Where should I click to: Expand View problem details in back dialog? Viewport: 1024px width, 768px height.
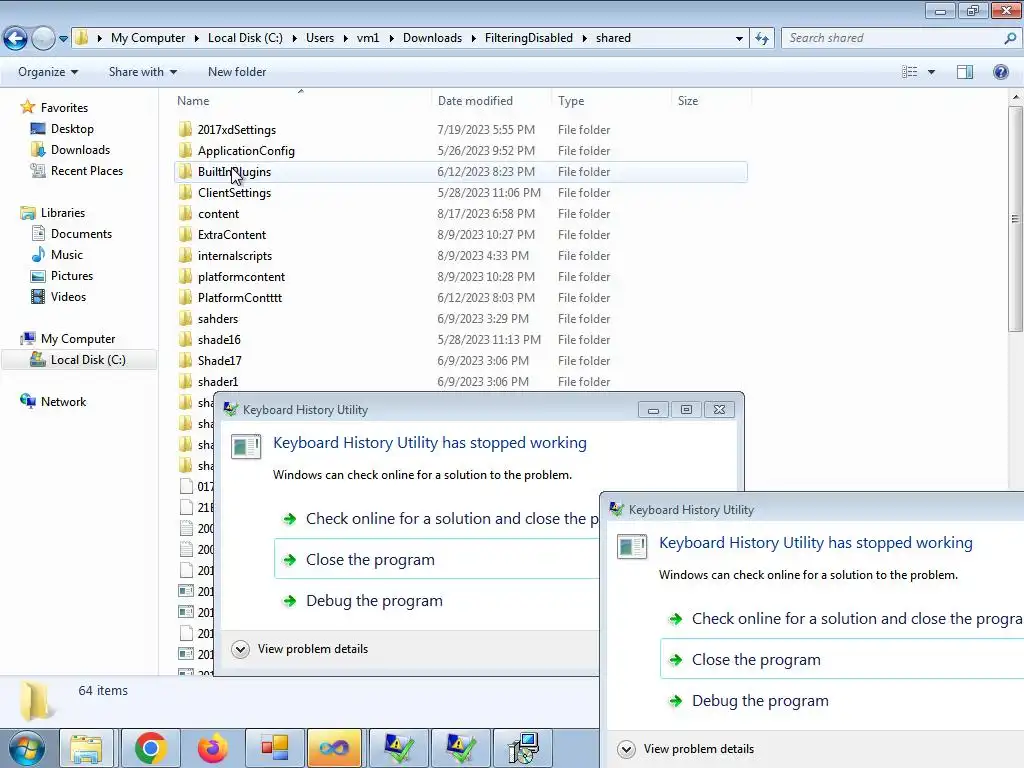pos(300,648)
